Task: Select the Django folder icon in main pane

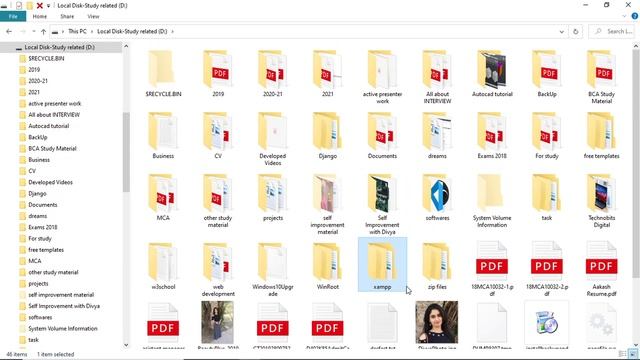Action: coord(327,131)
